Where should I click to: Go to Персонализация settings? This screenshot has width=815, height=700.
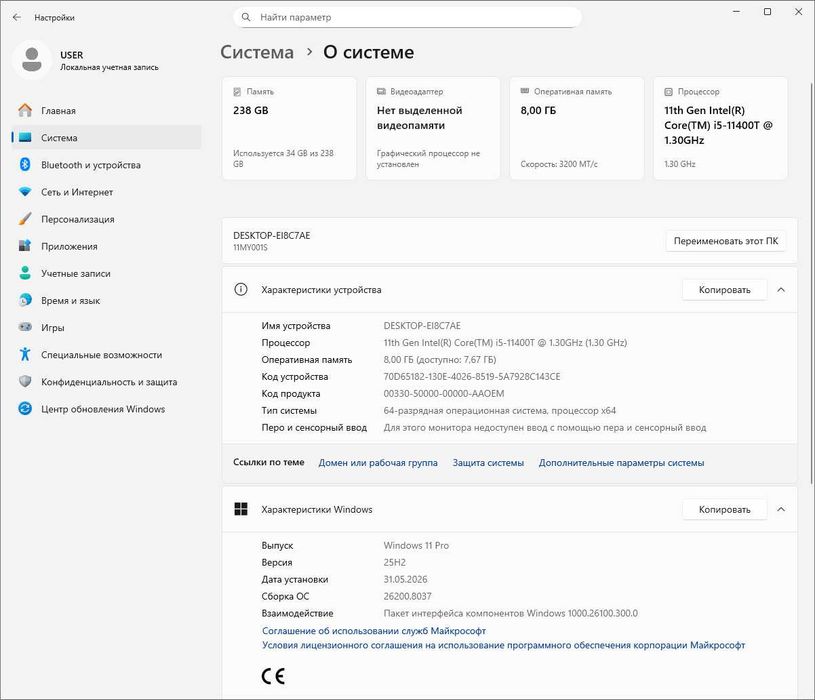[x=107, y=219]
